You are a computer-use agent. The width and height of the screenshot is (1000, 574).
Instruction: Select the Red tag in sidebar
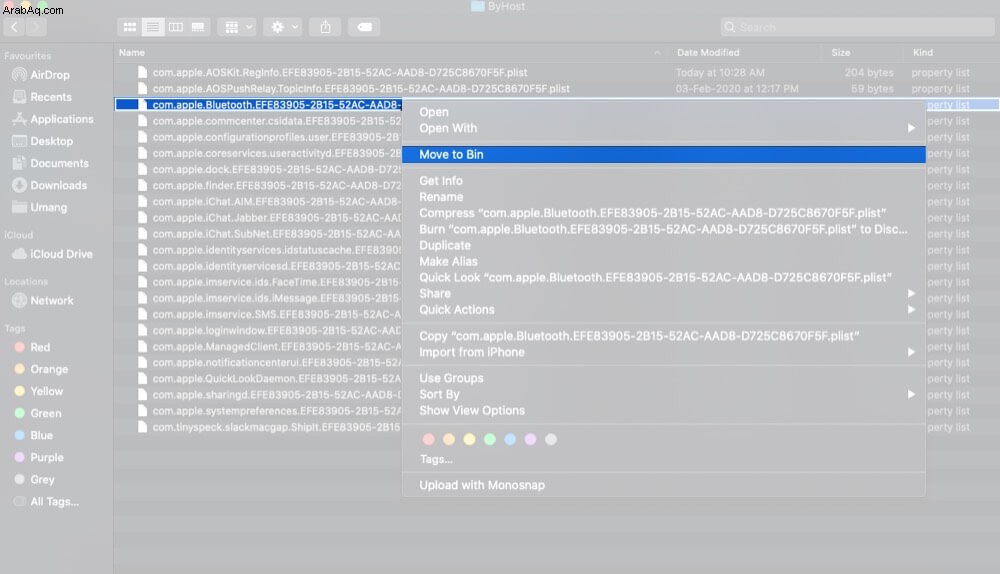[x=32, y=348]
